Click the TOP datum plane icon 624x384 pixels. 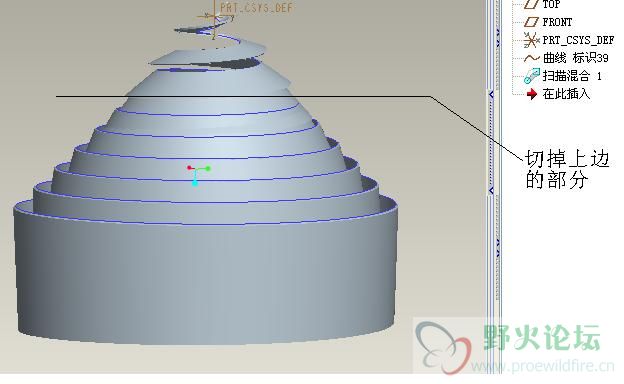pos(531,4)
